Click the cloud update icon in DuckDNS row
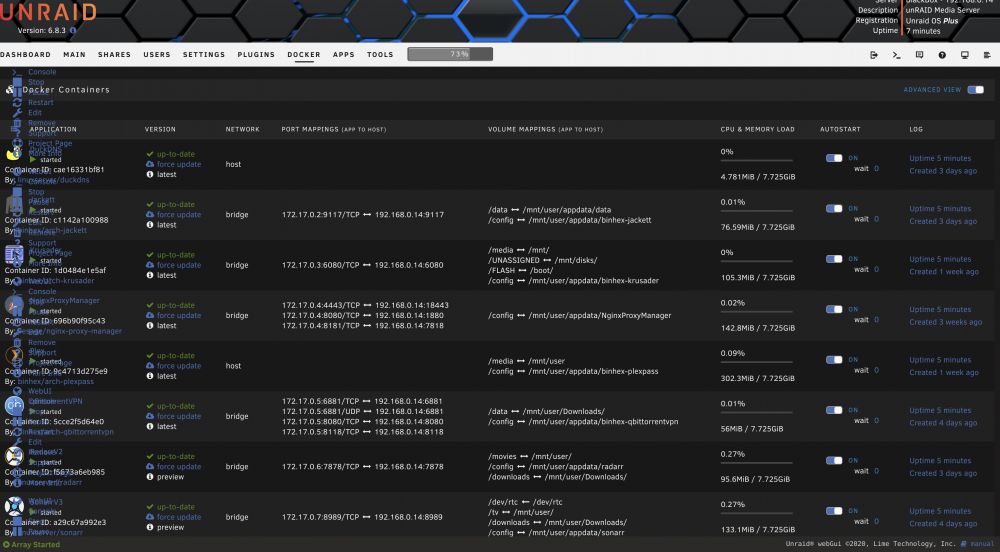Viewport: 1000px width, 552px height. coord(150,164)
